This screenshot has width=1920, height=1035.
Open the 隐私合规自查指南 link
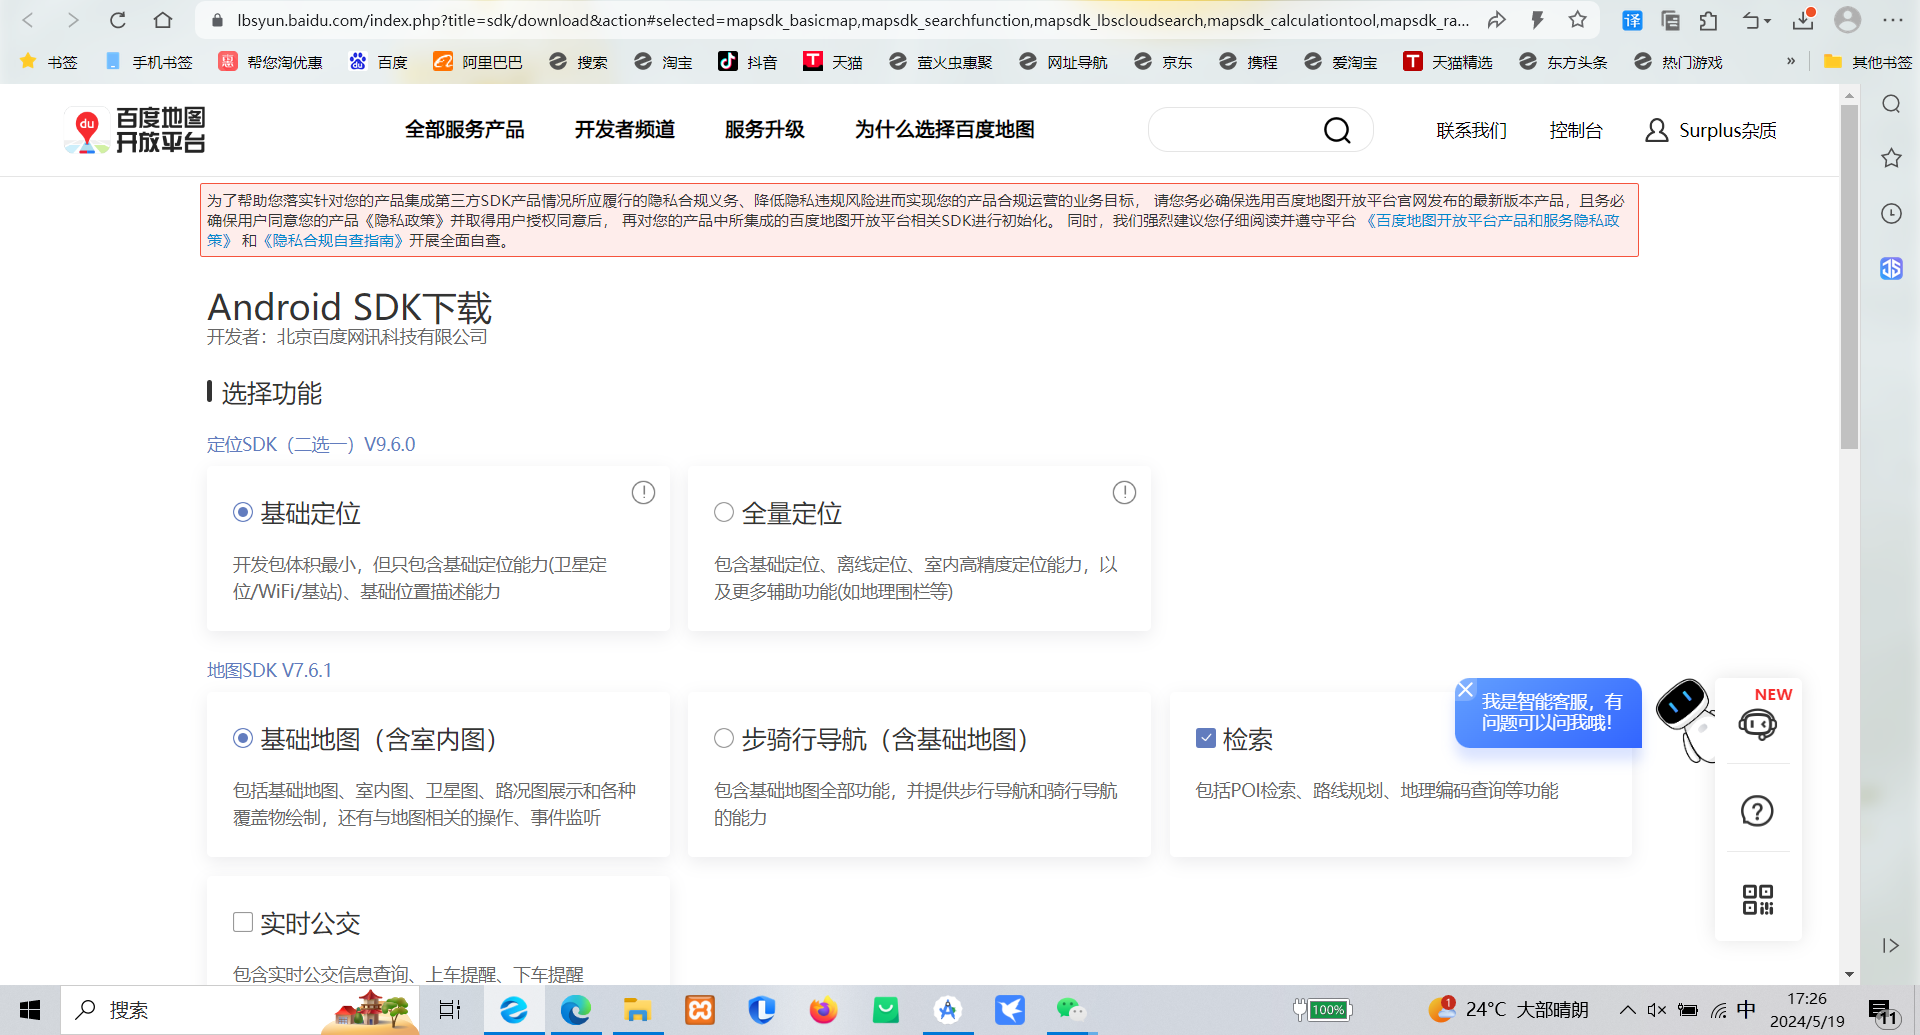coord(333,241)
